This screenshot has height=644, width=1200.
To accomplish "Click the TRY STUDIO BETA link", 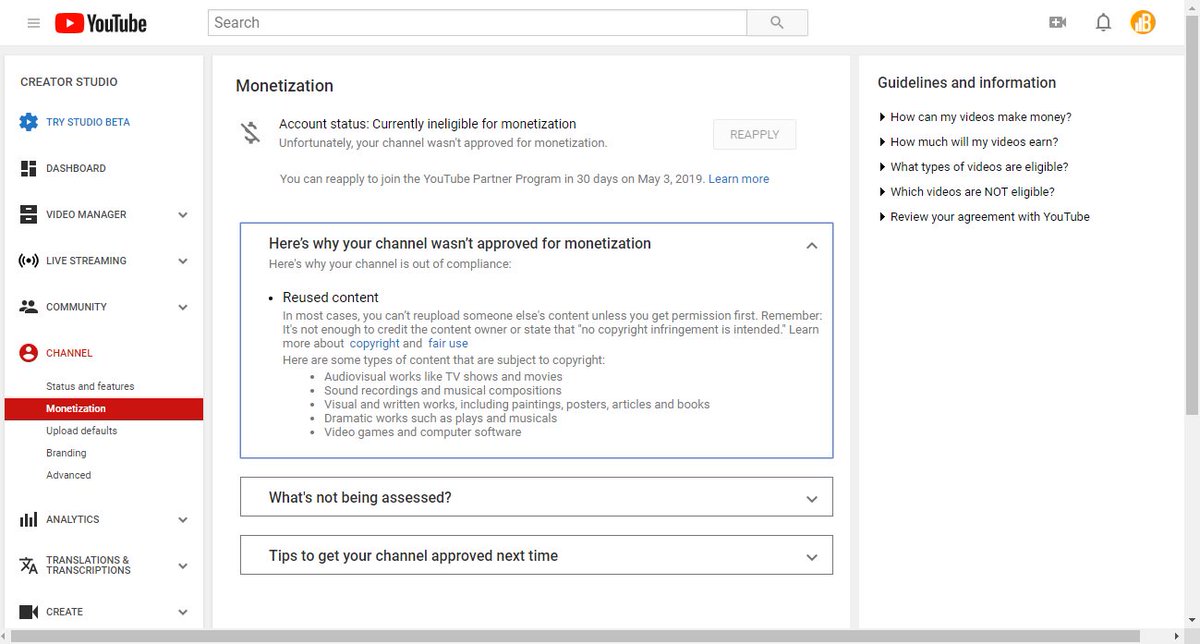I will coord(88,122).
